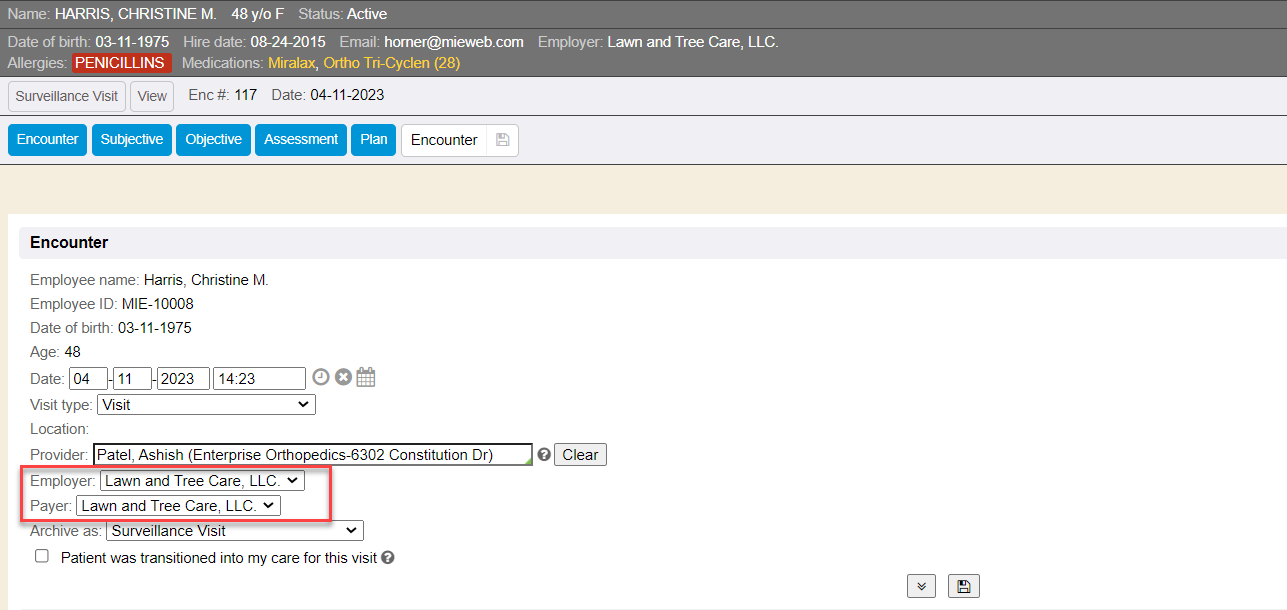Open the Visit type dropdown
This screenshot has width=1287, height=610.
(x=206, y=405)
